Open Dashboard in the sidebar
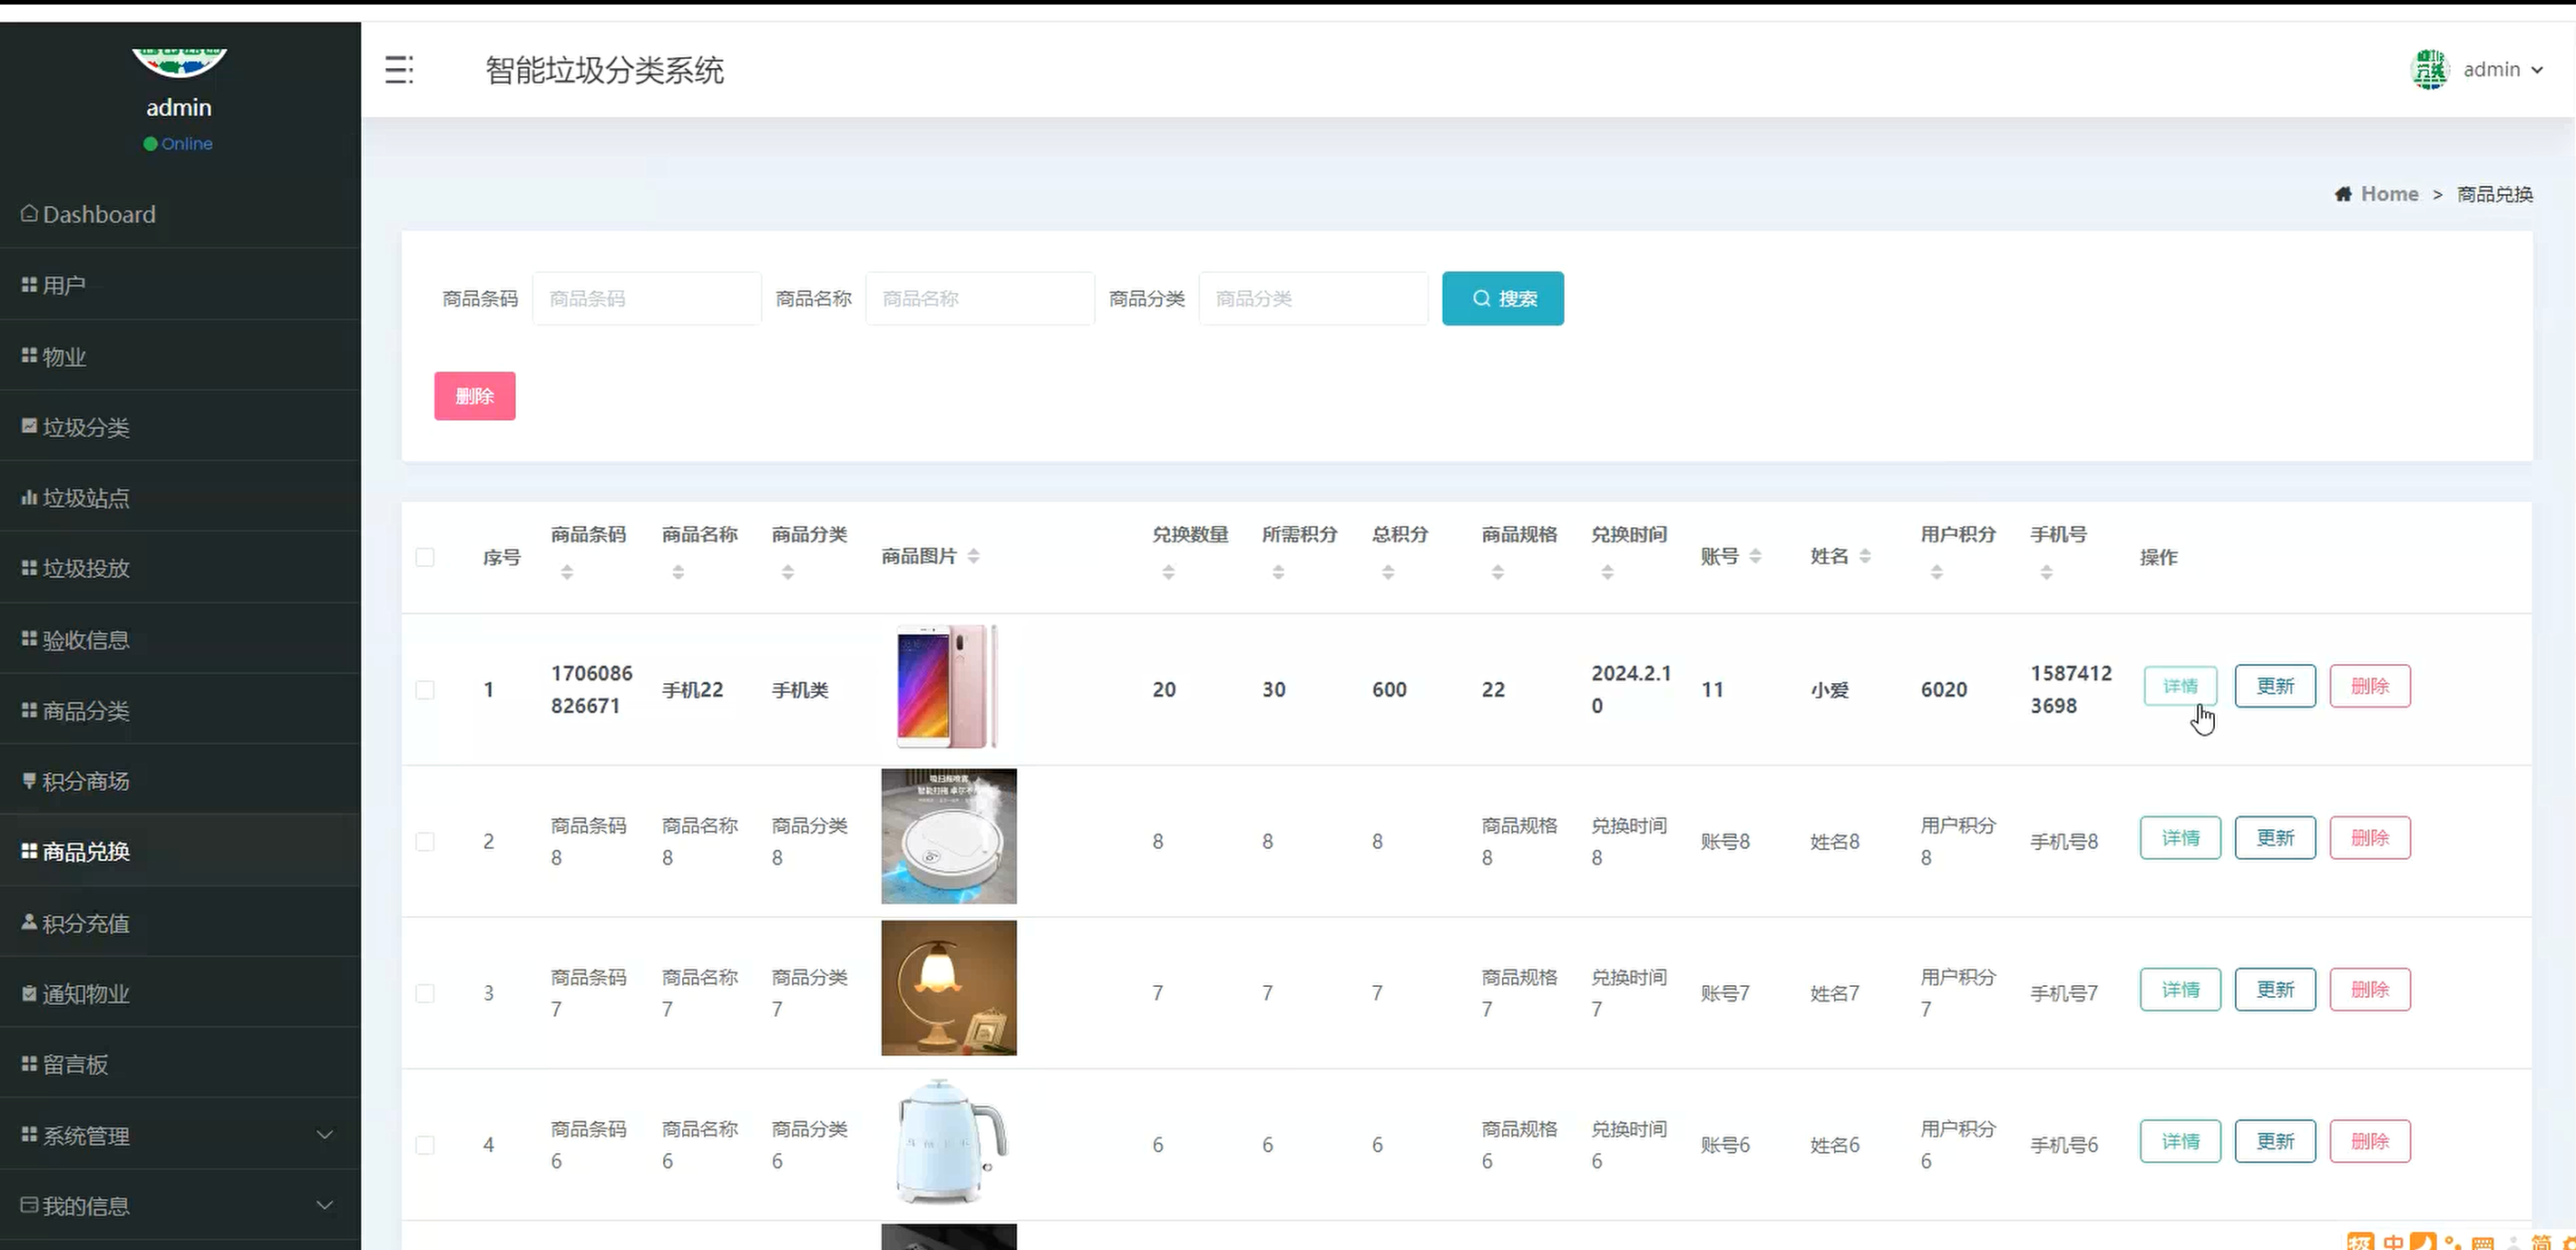Screen dimensions: 2576x1250 click(x=180, y=214)
